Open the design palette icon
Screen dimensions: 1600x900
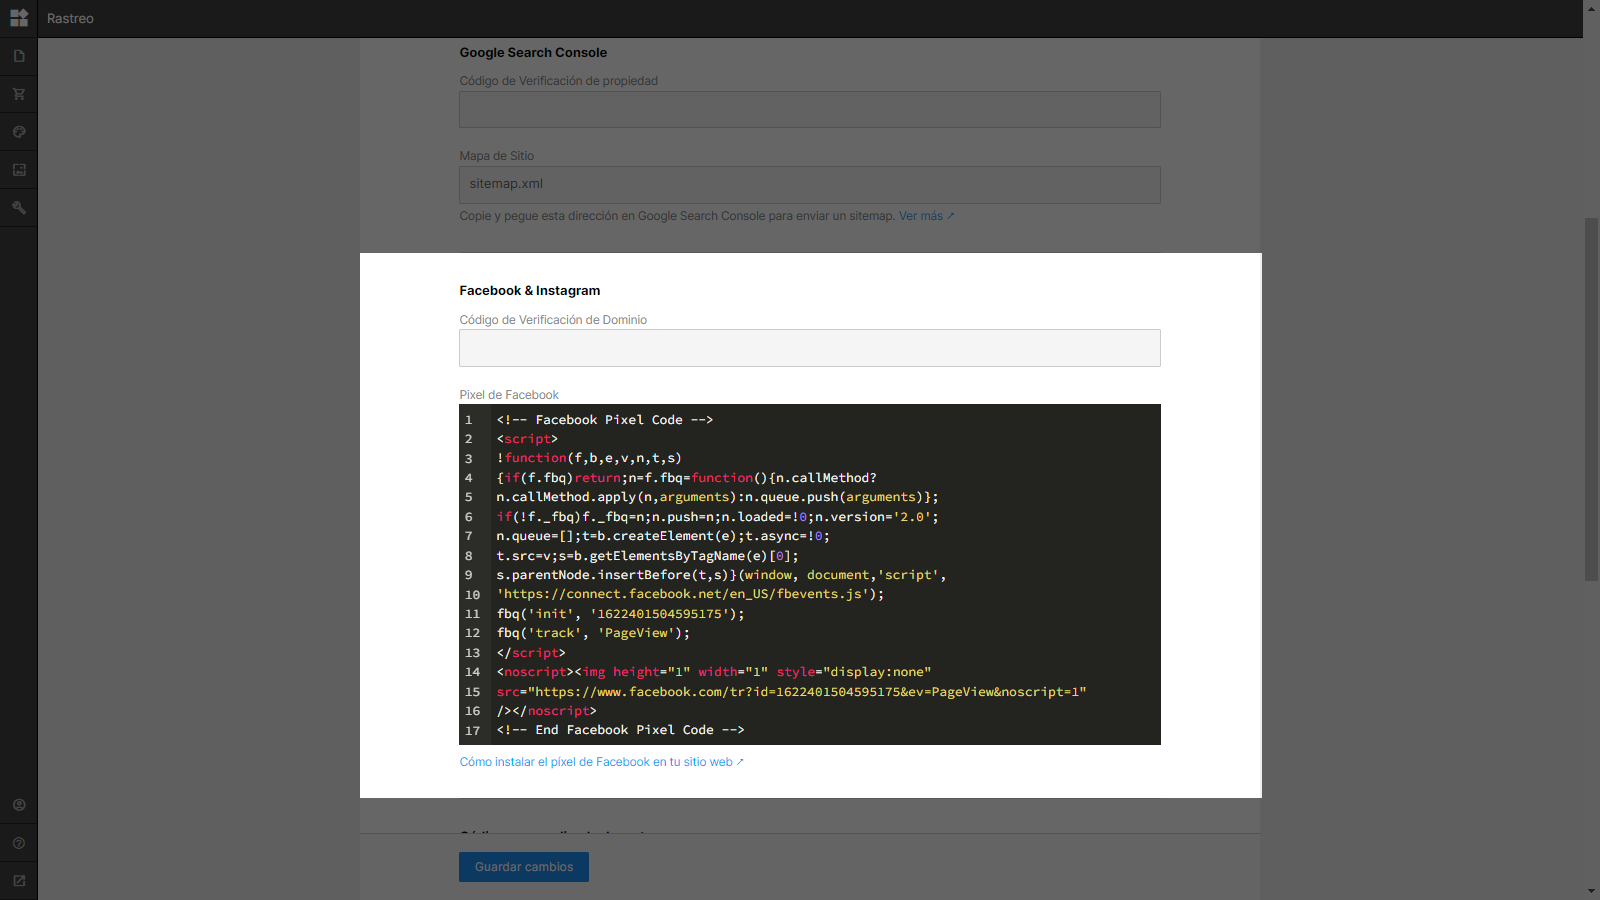(19, 132)
